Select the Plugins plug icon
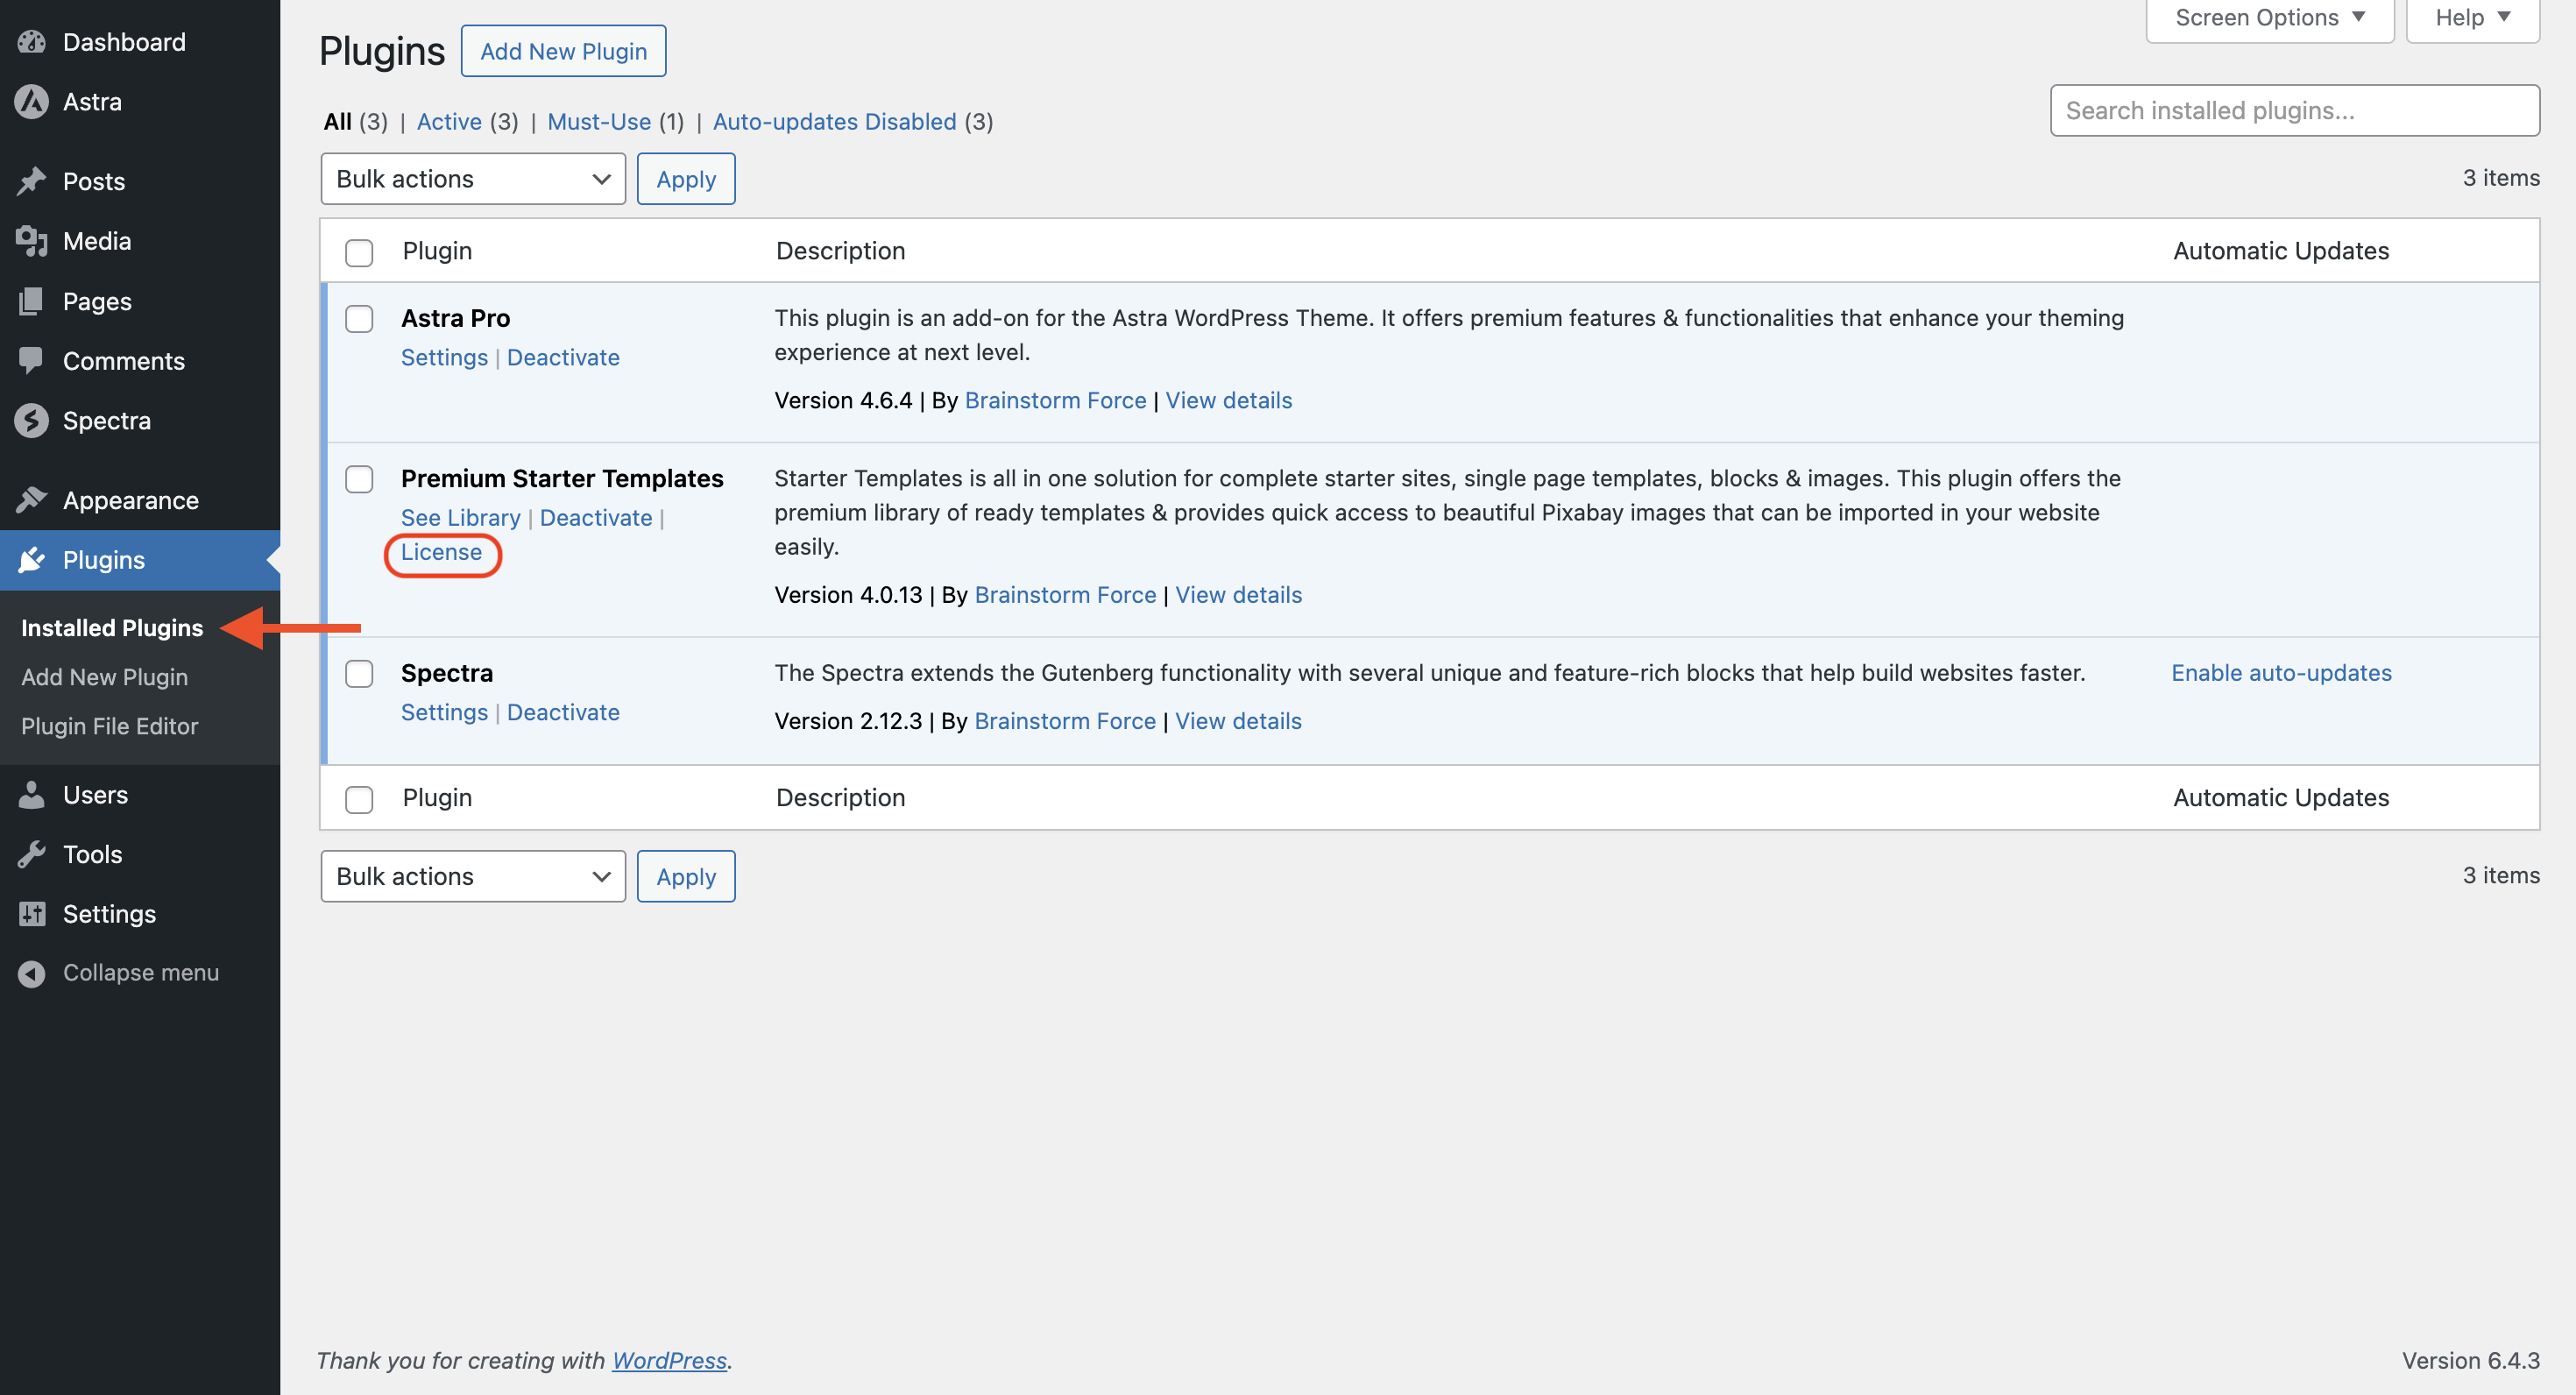Viewport: 2576px width, 1395px height. click(x=31, y=559)
